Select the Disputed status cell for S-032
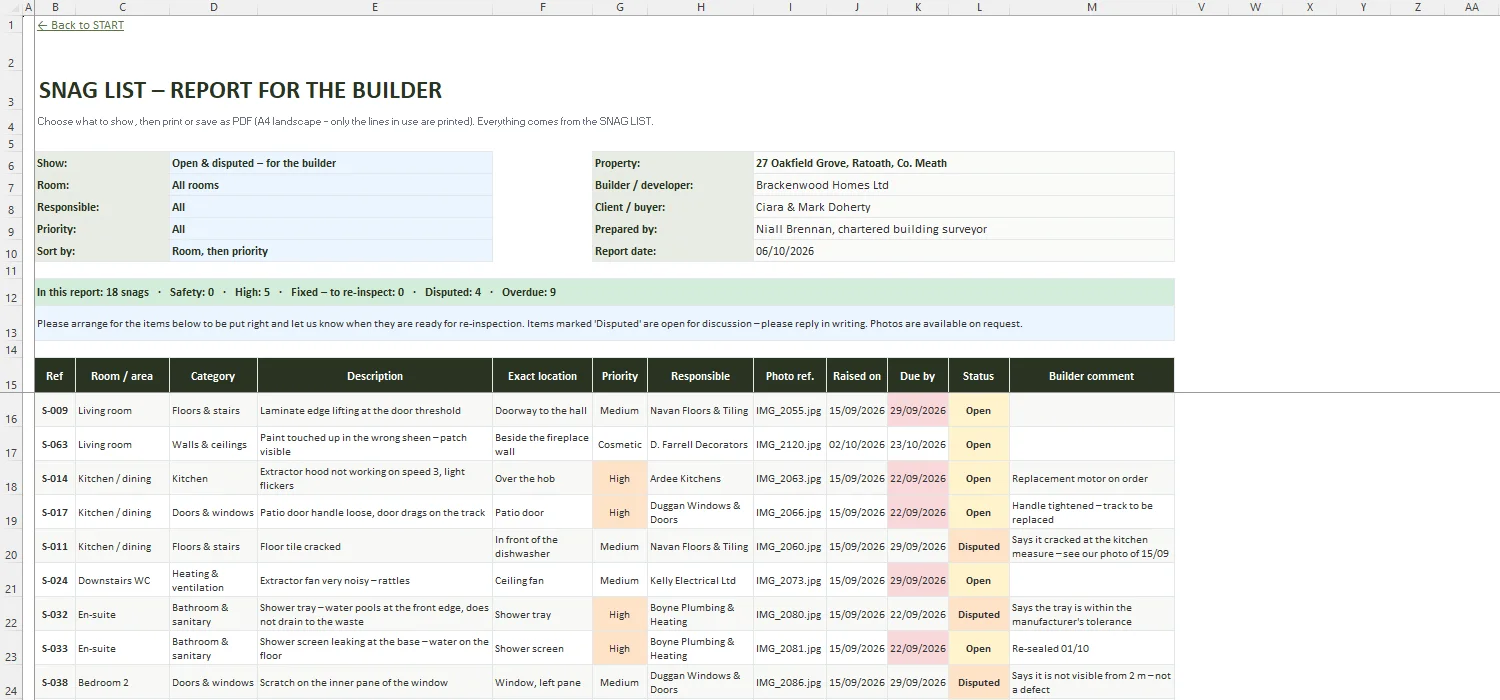Viewport: 1500px width, 700px height. [979, 614]
